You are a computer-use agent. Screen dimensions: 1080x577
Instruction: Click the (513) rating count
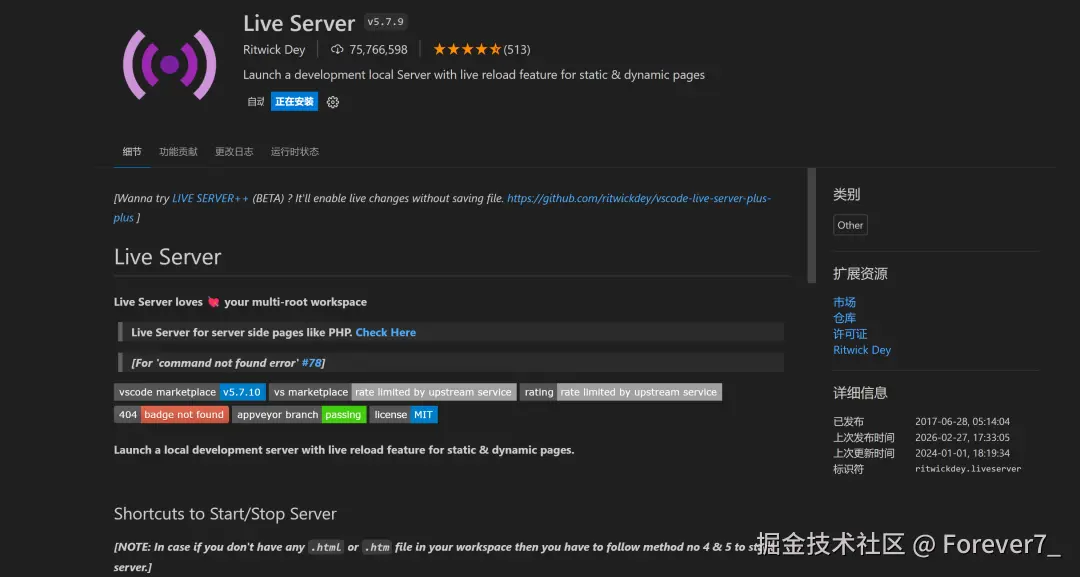[517, 50]
